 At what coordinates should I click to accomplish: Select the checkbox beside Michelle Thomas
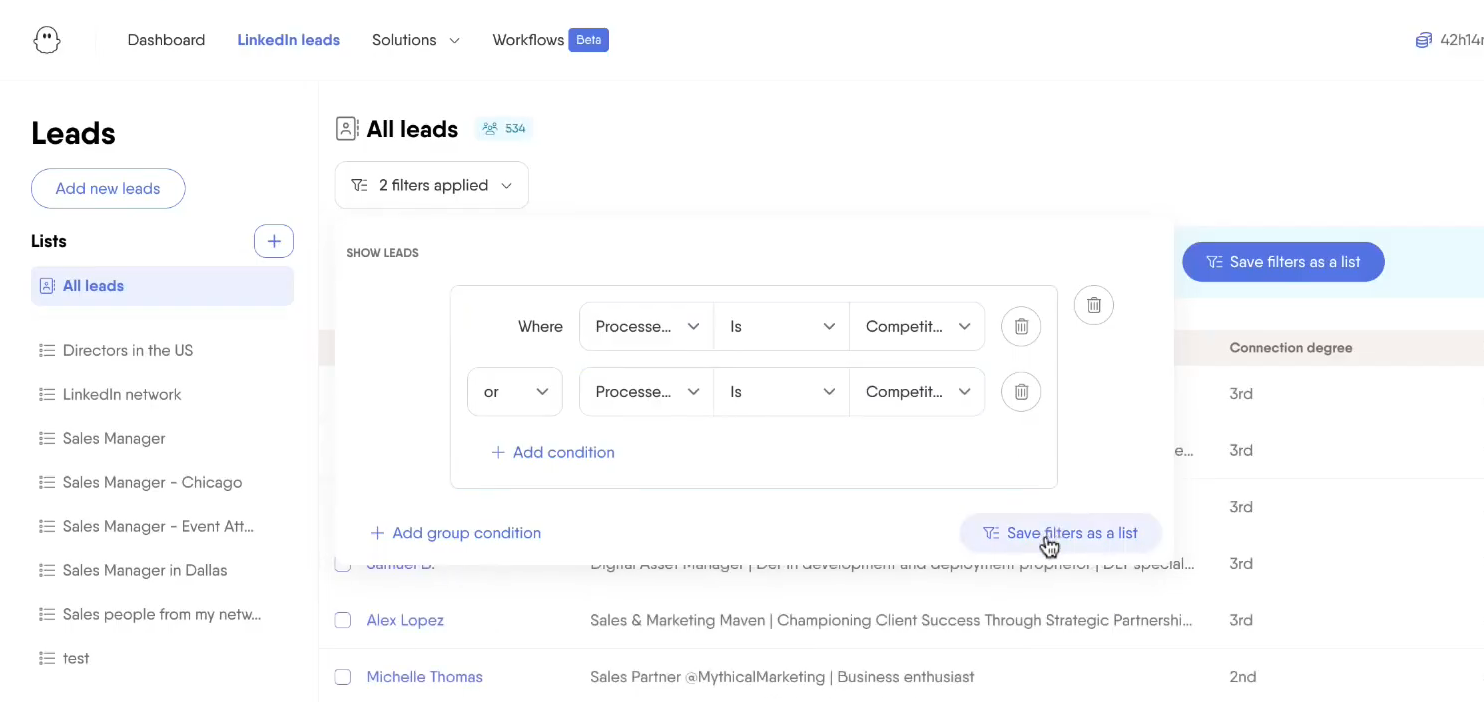(343, 677)
